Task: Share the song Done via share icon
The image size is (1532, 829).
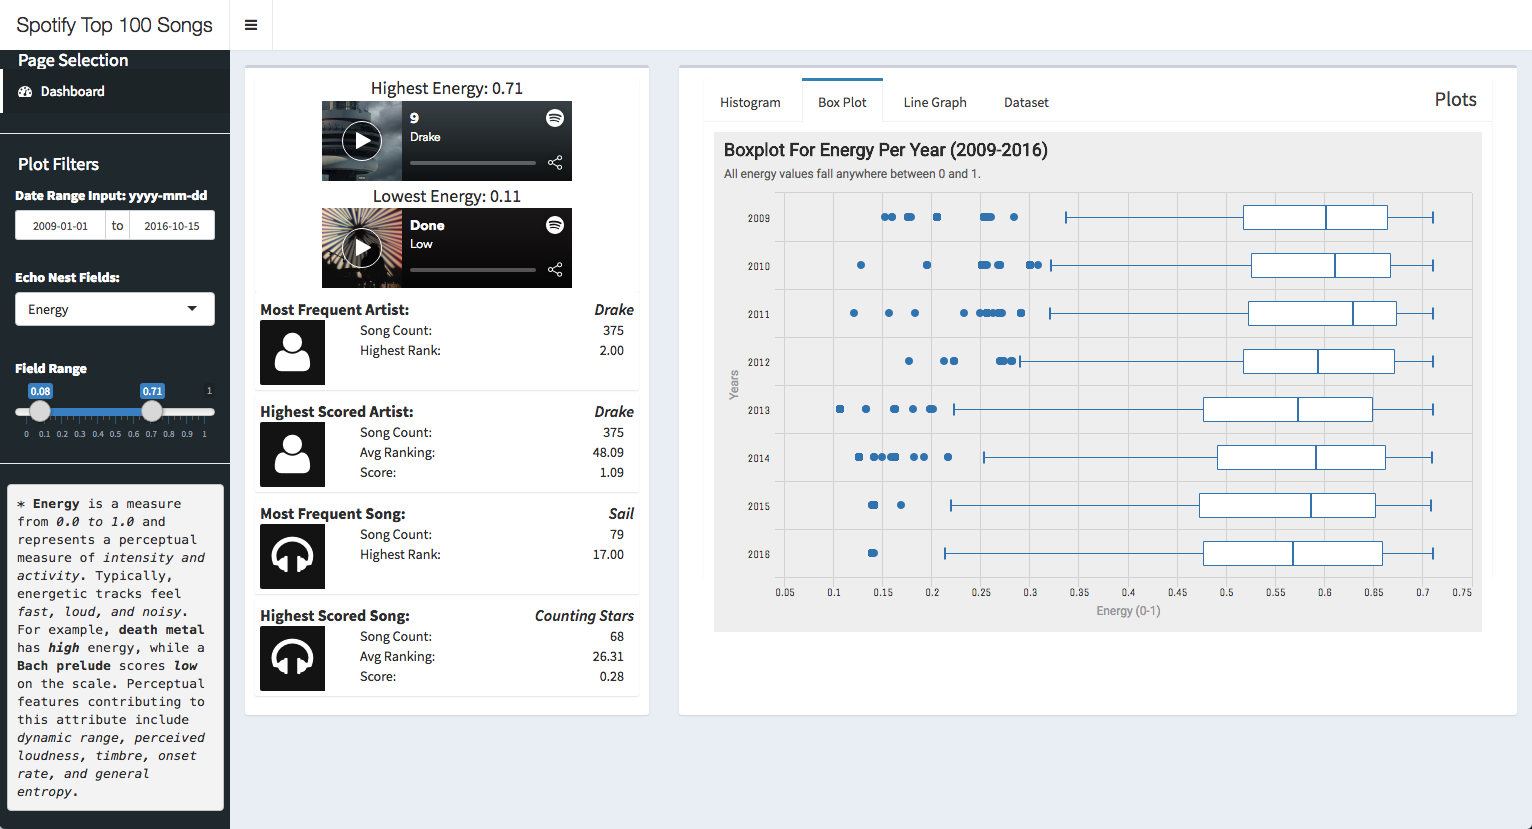Action: (x=555, y=269)
